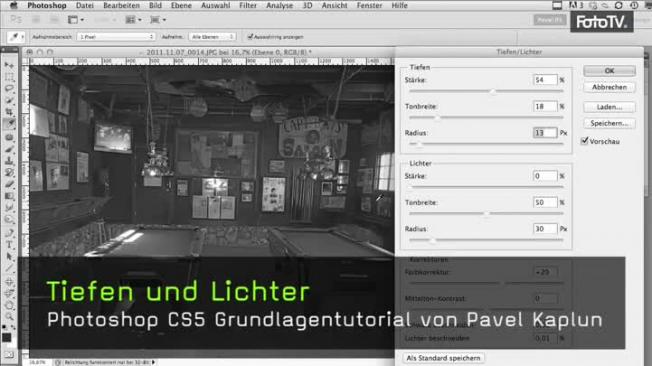The image size is (652, 366).
Task: Open the Filter menu
Action: click(248, 5)
